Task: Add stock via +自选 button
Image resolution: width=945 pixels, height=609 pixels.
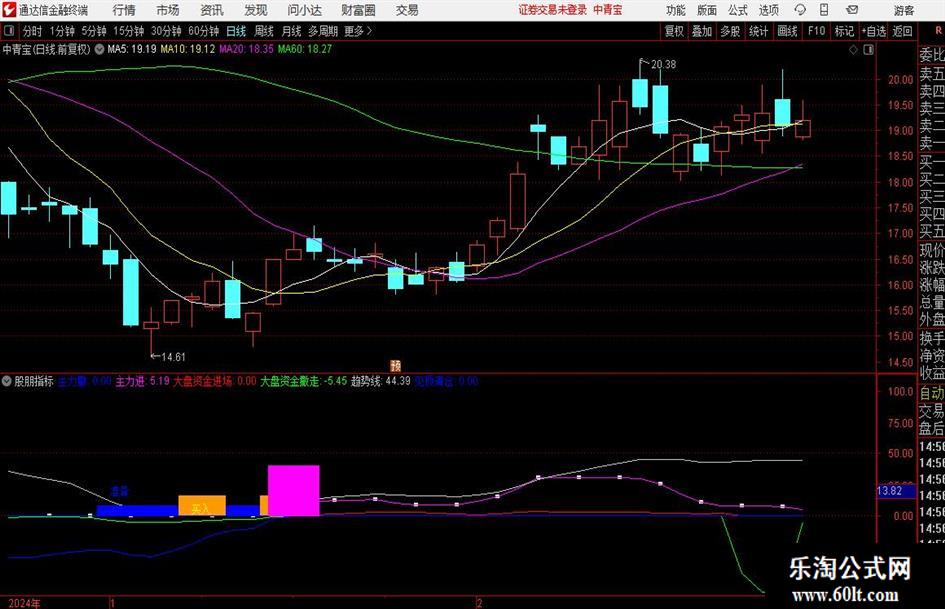Action: [x=874, y=31]
